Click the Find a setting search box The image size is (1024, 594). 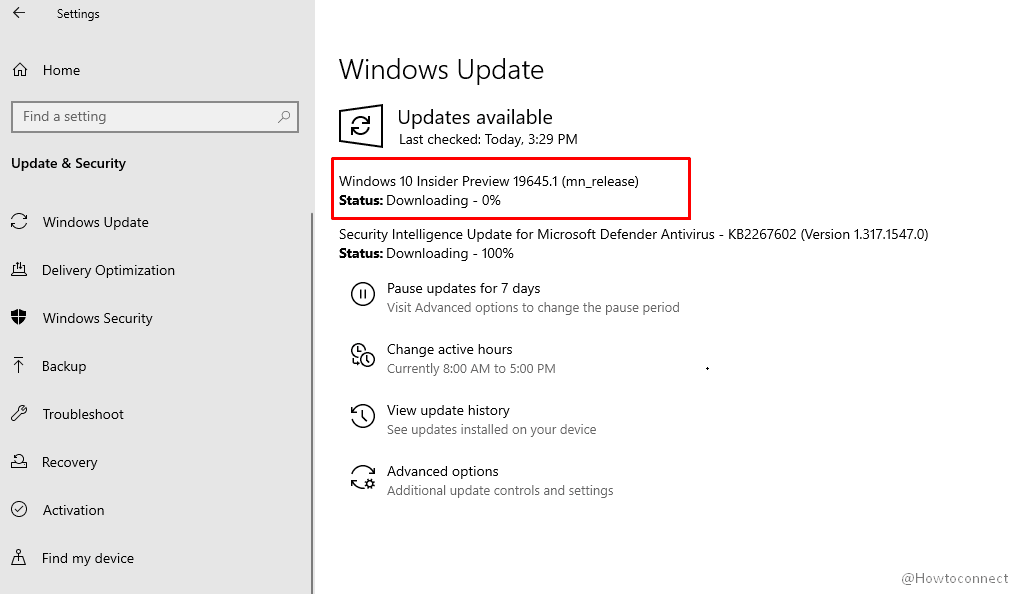[155, 117]
